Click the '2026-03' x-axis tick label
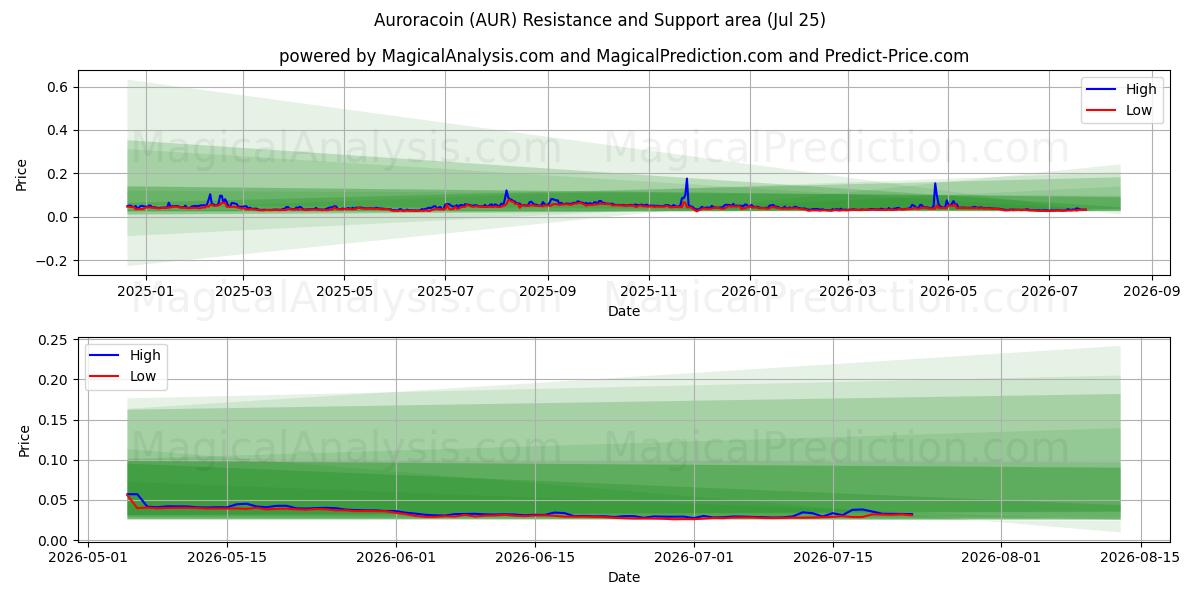 pos(847,294)
